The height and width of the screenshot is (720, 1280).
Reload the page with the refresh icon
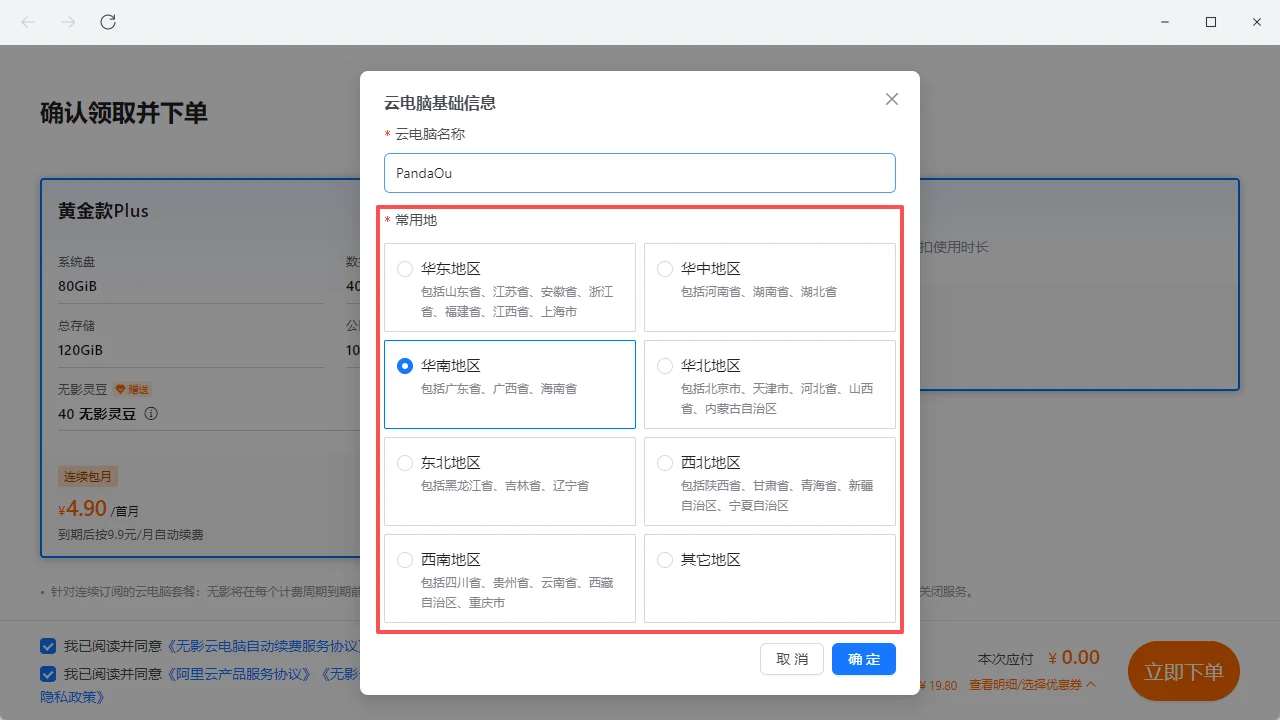(108, 22)
